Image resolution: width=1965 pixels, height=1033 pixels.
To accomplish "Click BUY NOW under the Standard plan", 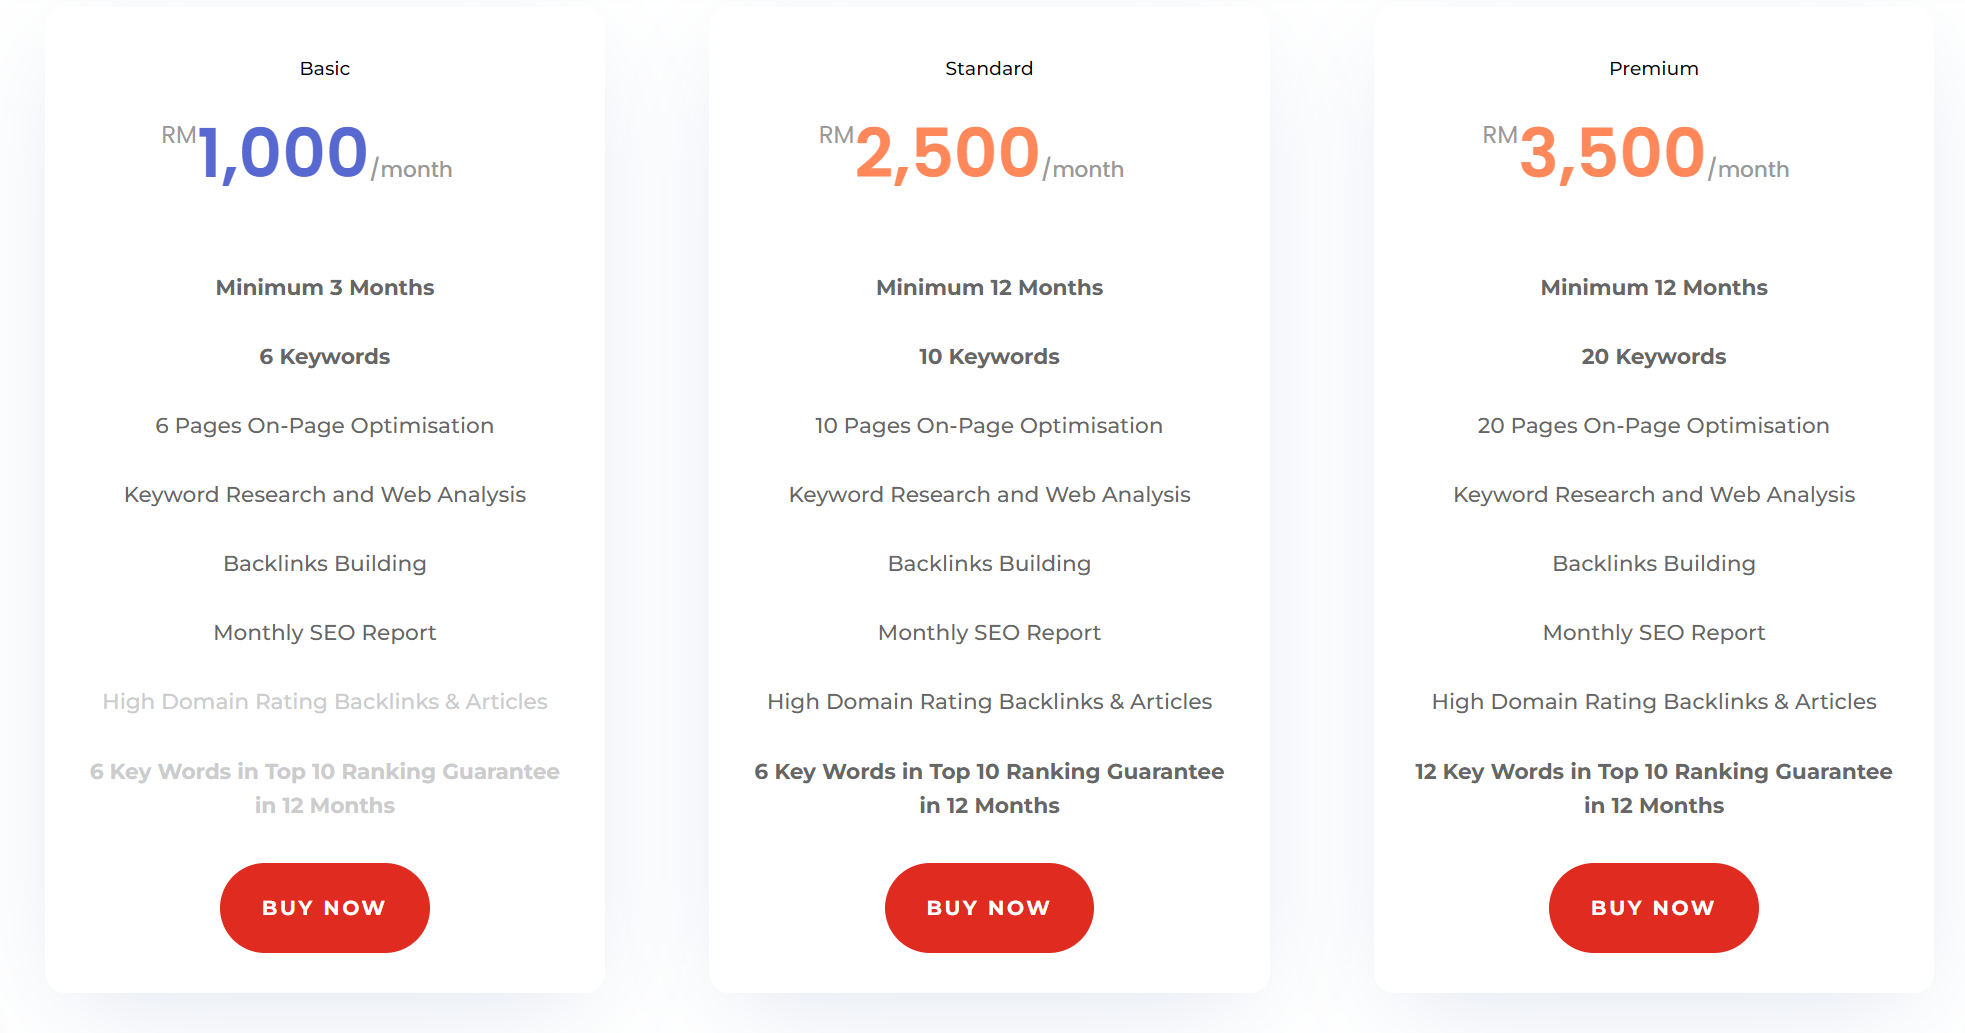I will click(989, 907).
